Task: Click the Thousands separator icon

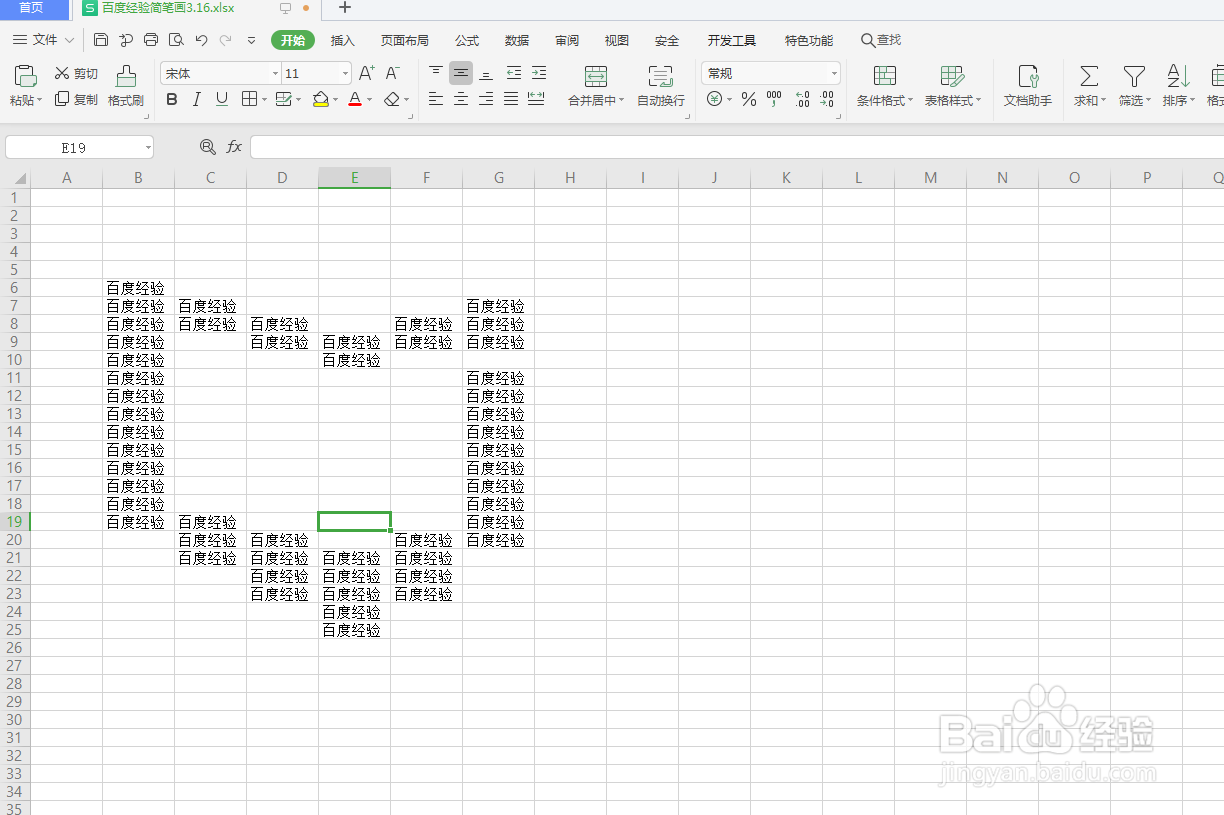Action: click(x=774, y=99)
